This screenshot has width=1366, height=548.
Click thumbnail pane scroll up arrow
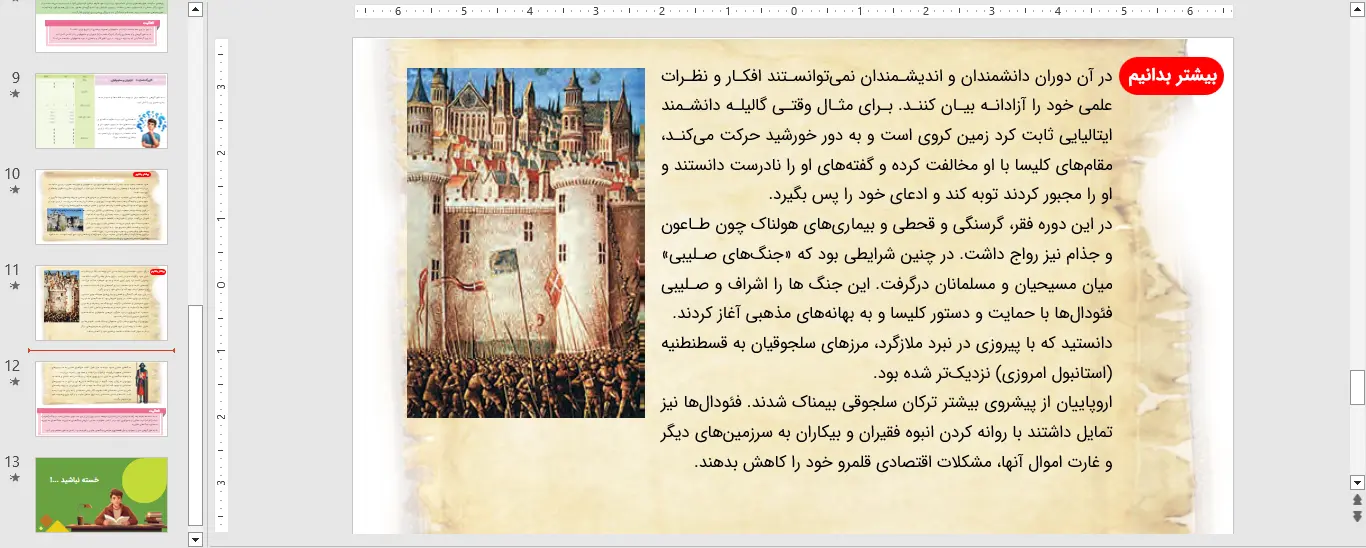196,10
